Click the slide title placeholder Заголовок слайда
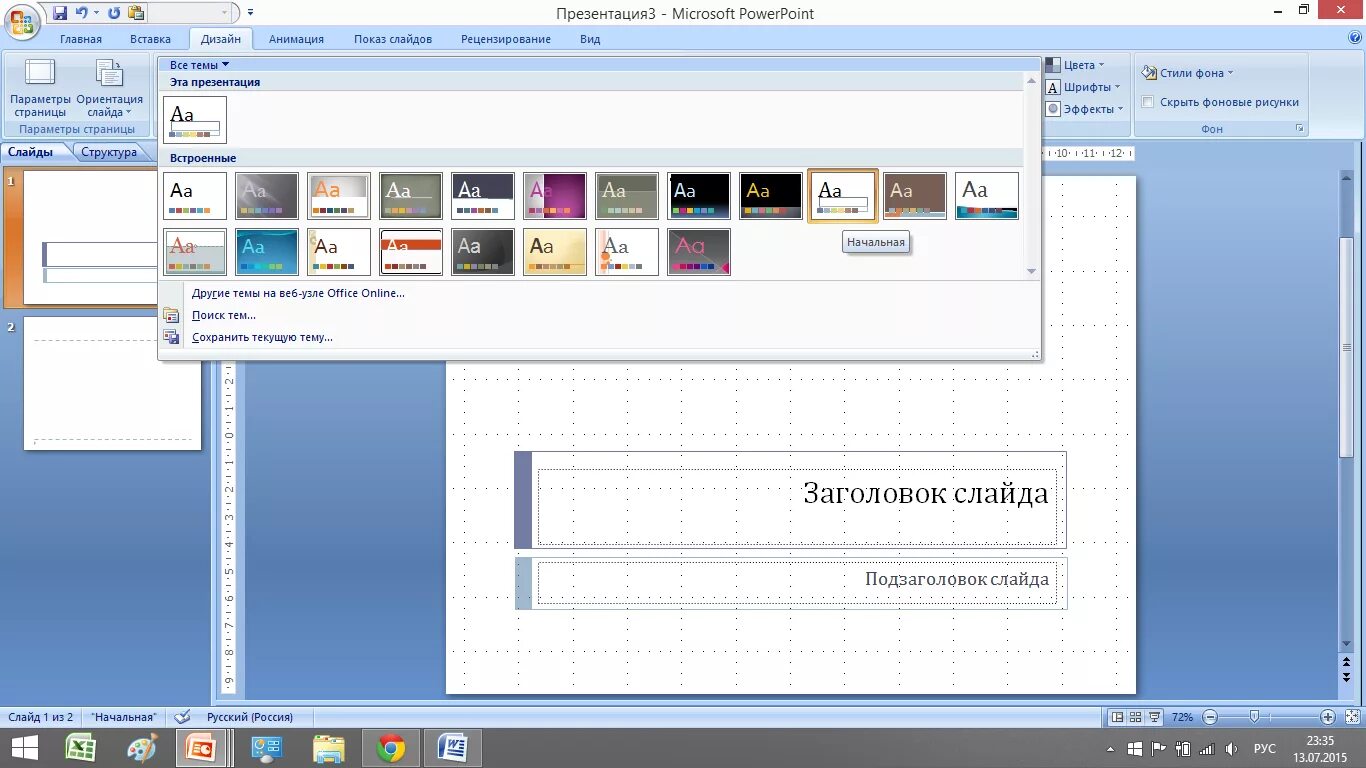This screenshot has width=1366, height=768. tap(797, 507)
